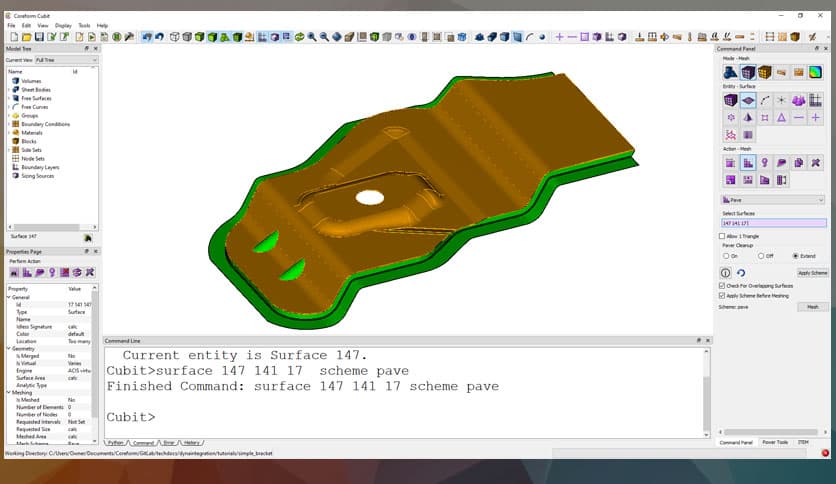This screenshot has width=836, height=484.
Task: Choose the Volume entity icon
Action: click(730, 100)
